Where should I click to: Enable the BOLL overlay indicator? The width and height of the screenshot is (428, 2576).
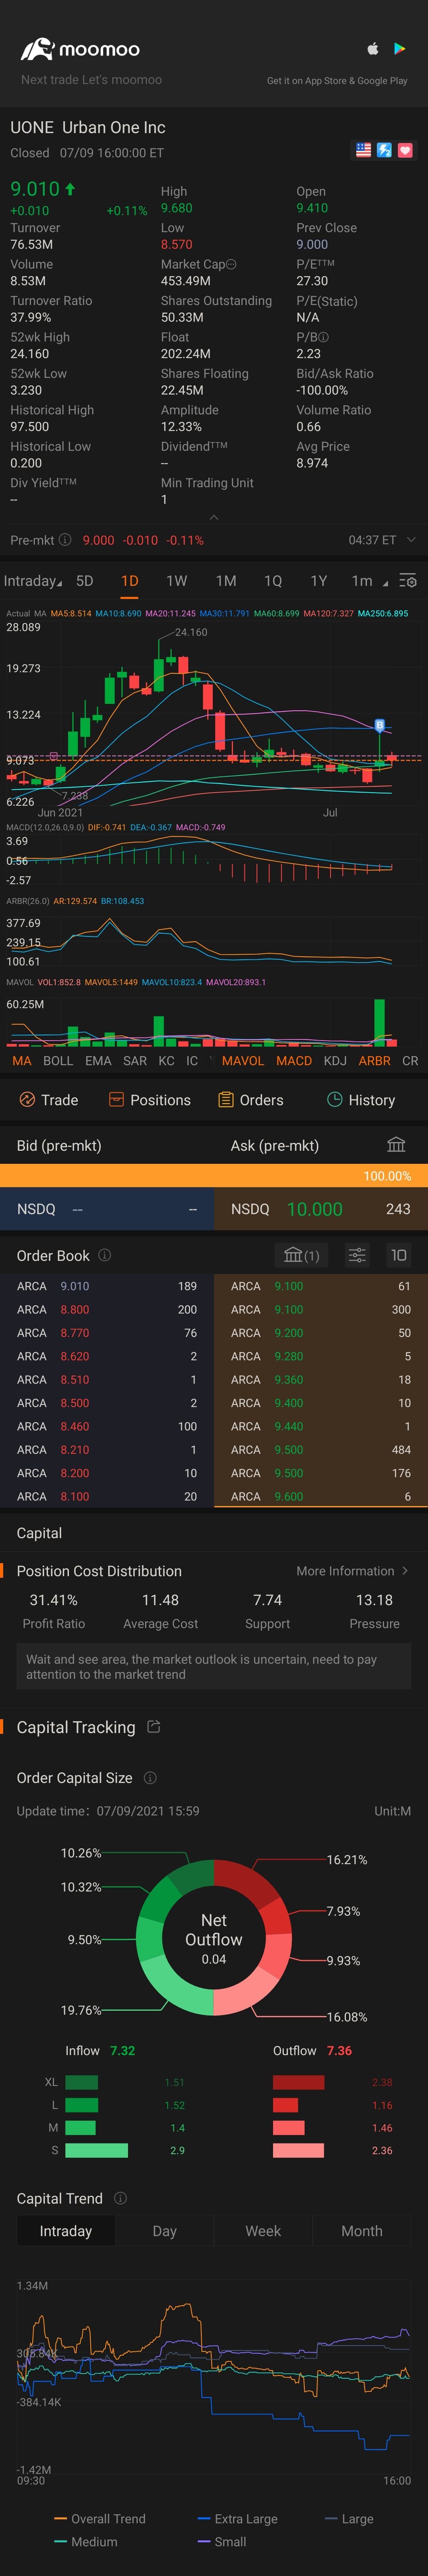pos(58,1061)
